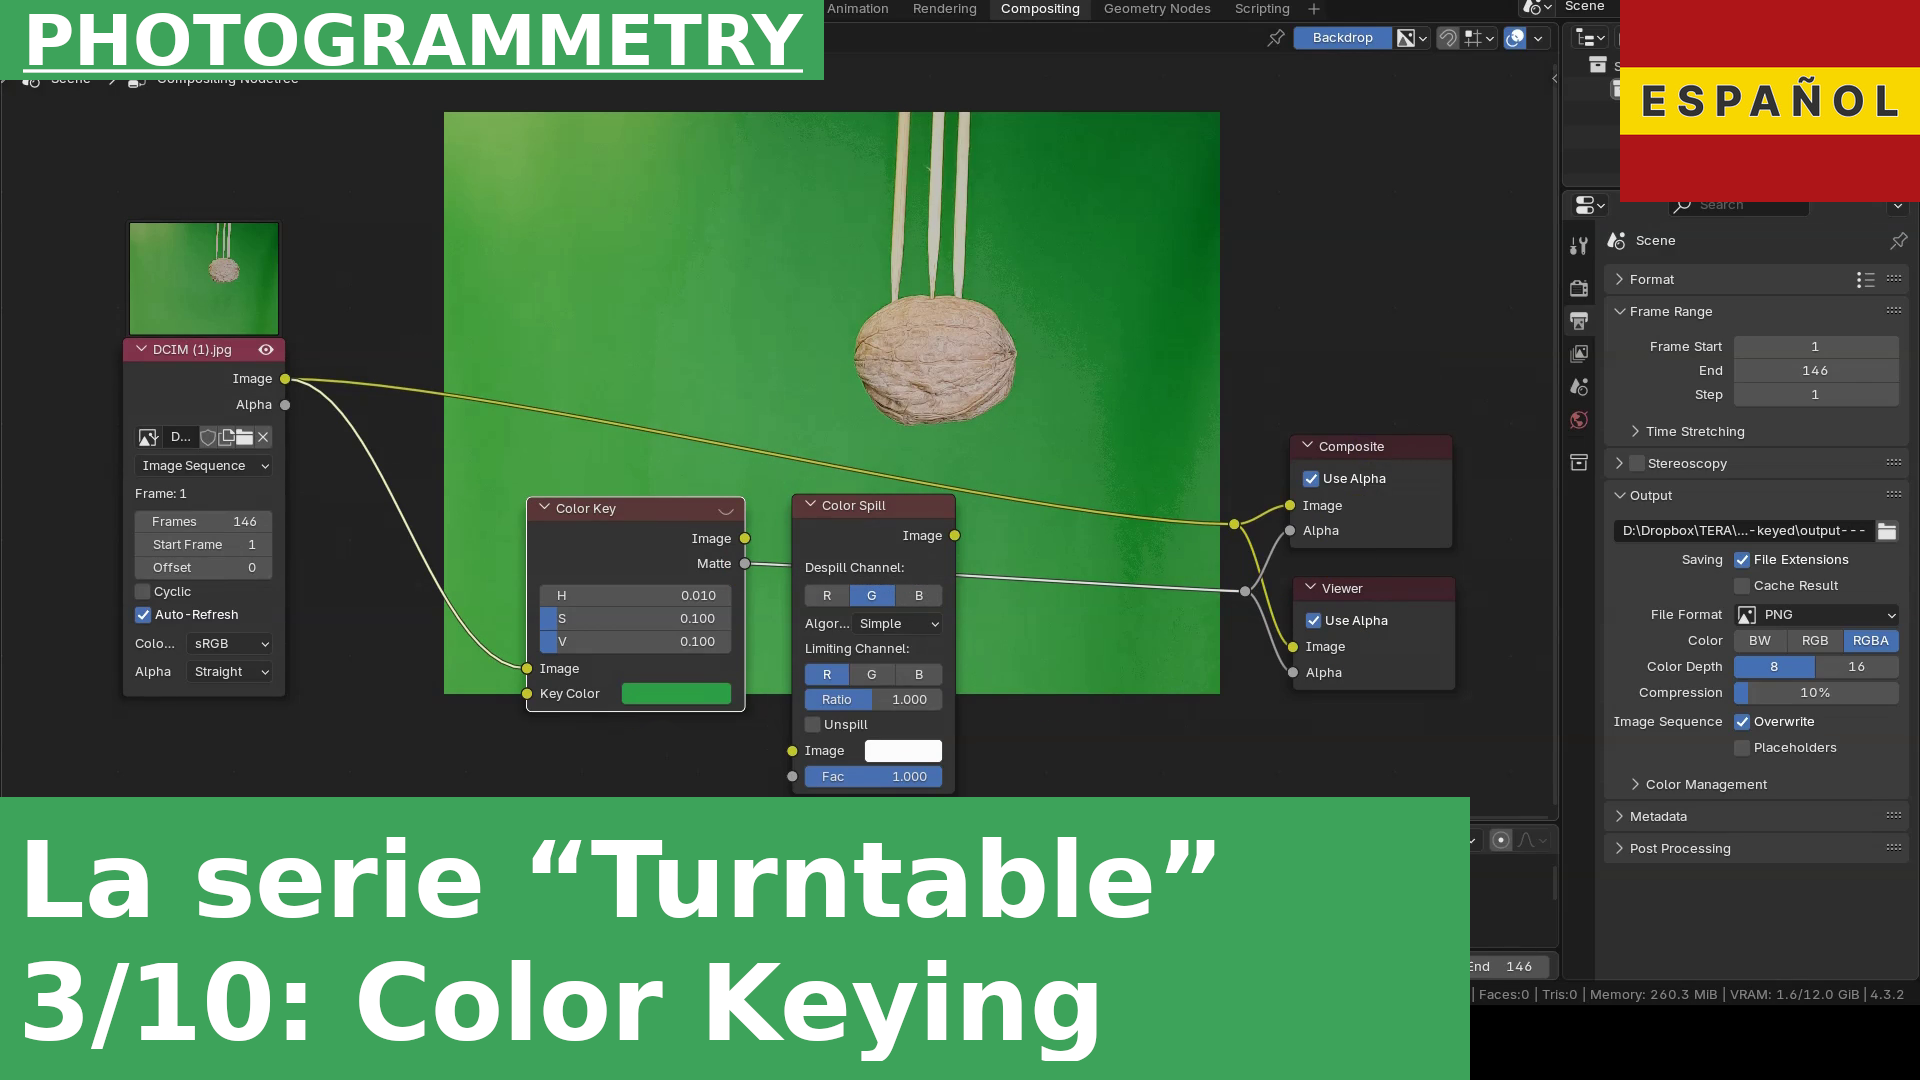Open the Collection properties tab icon
This screenshot has width=1920, height=1080.
click(1579, 462)
